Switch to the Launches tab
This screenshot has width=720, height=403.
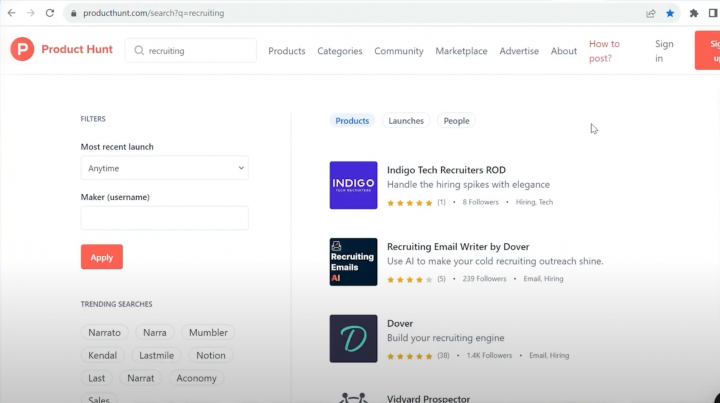click(406, 121)
